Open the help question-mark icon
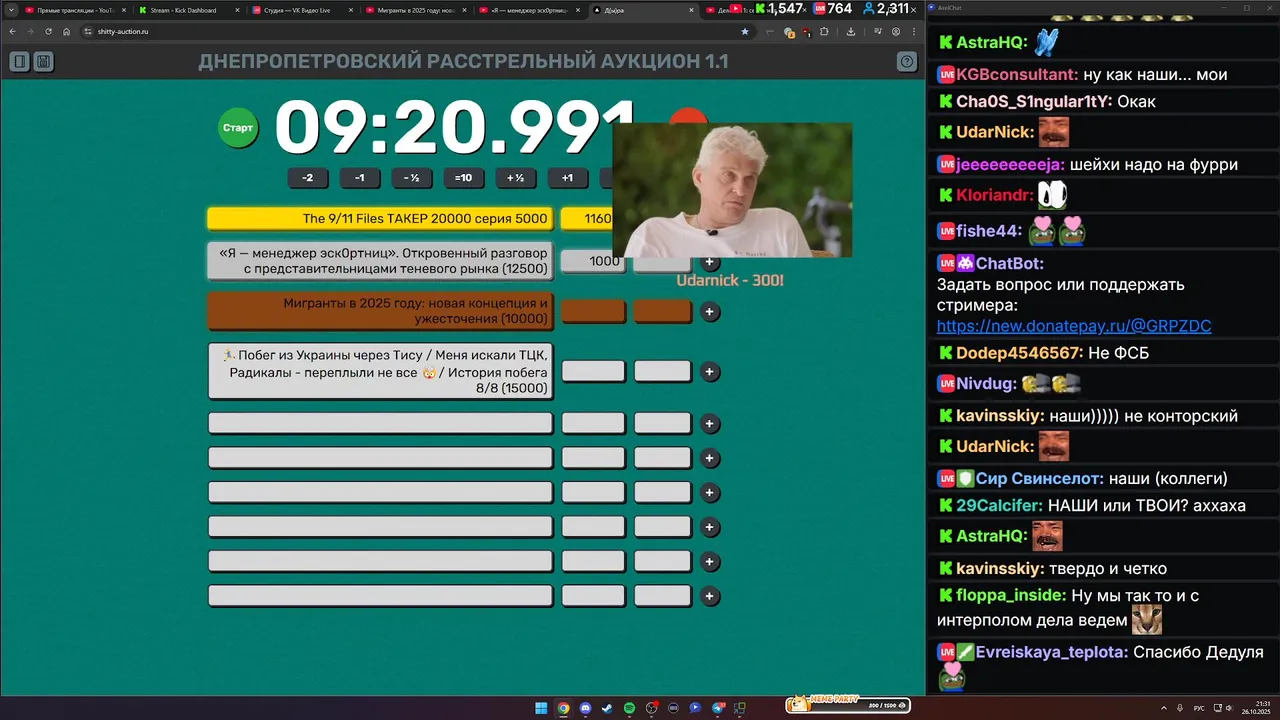1280x720 pixels. tap(907, 62)
